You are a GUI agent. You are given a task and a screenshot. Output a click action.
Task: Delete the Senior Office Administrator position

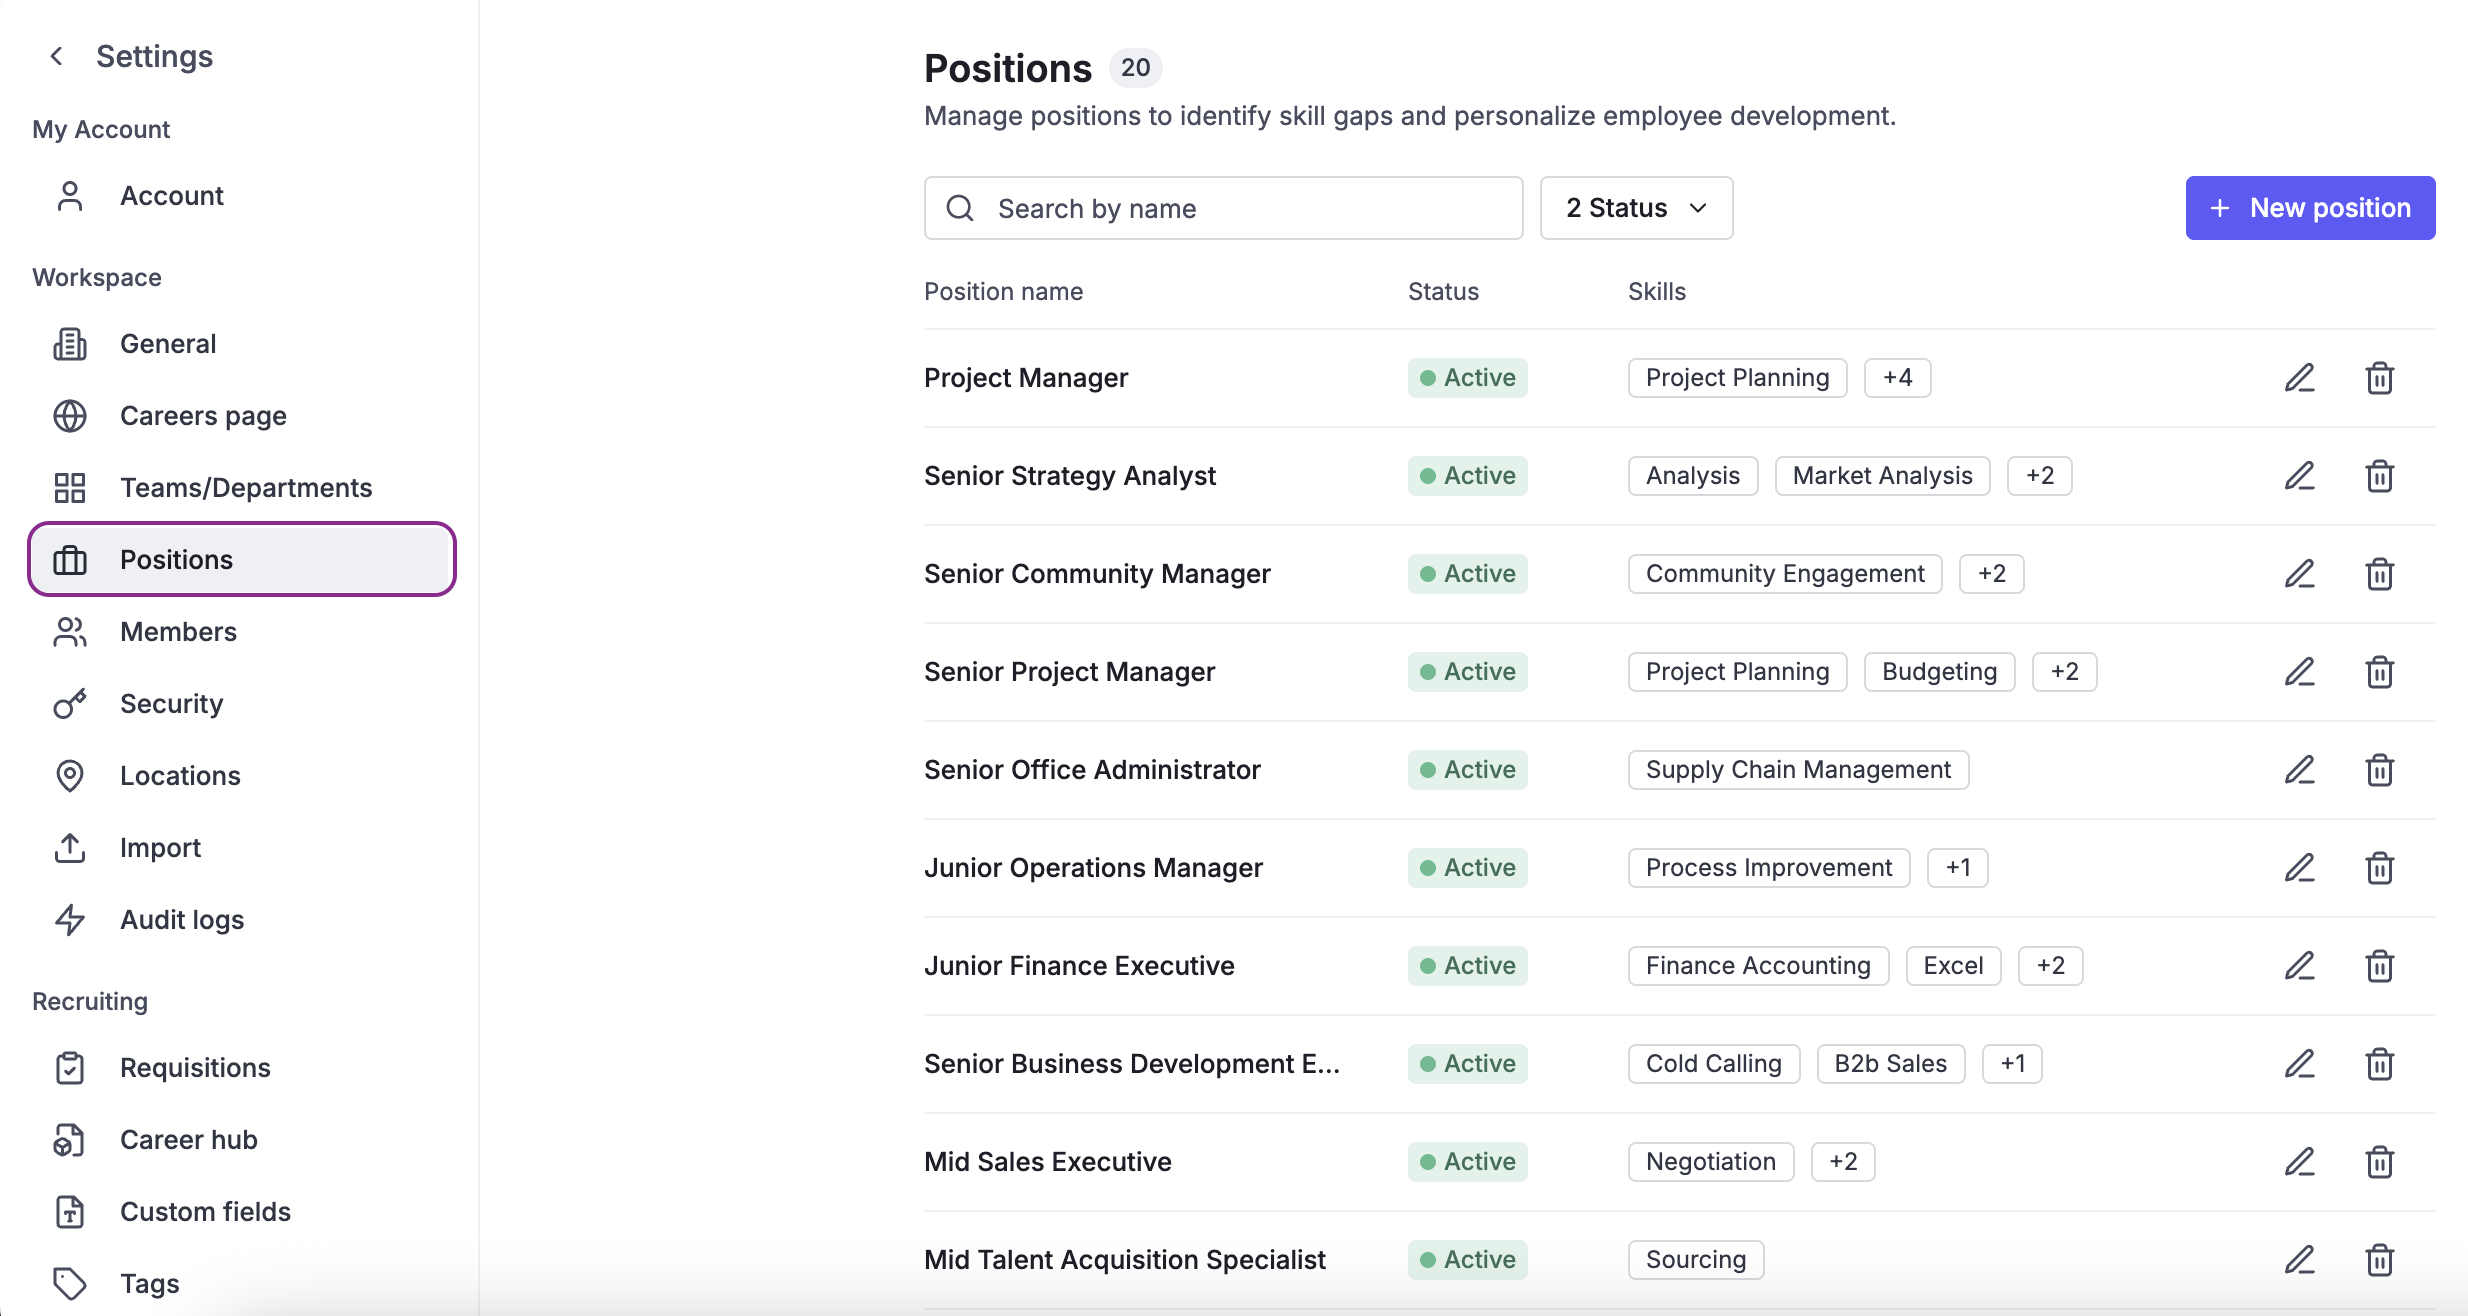coord(2379,770)
